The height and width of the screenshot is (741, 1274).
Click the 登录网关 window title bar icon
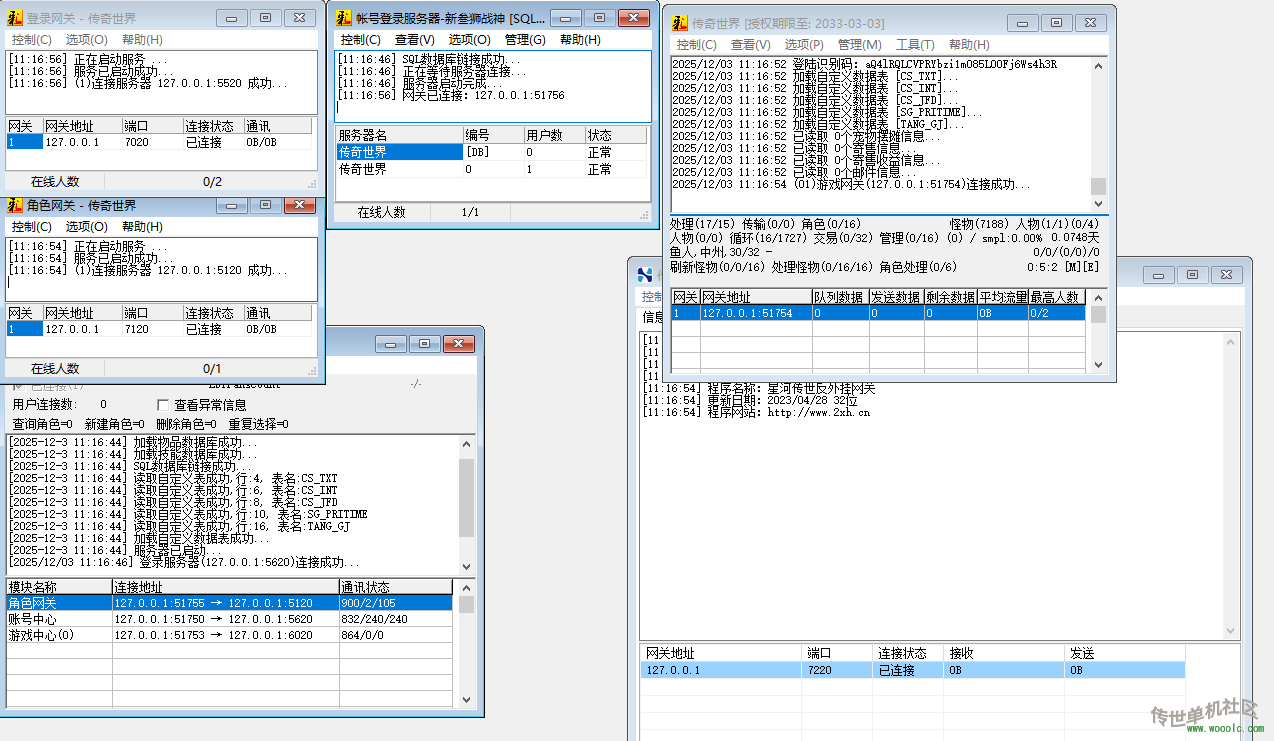click(x=15, y=18)
